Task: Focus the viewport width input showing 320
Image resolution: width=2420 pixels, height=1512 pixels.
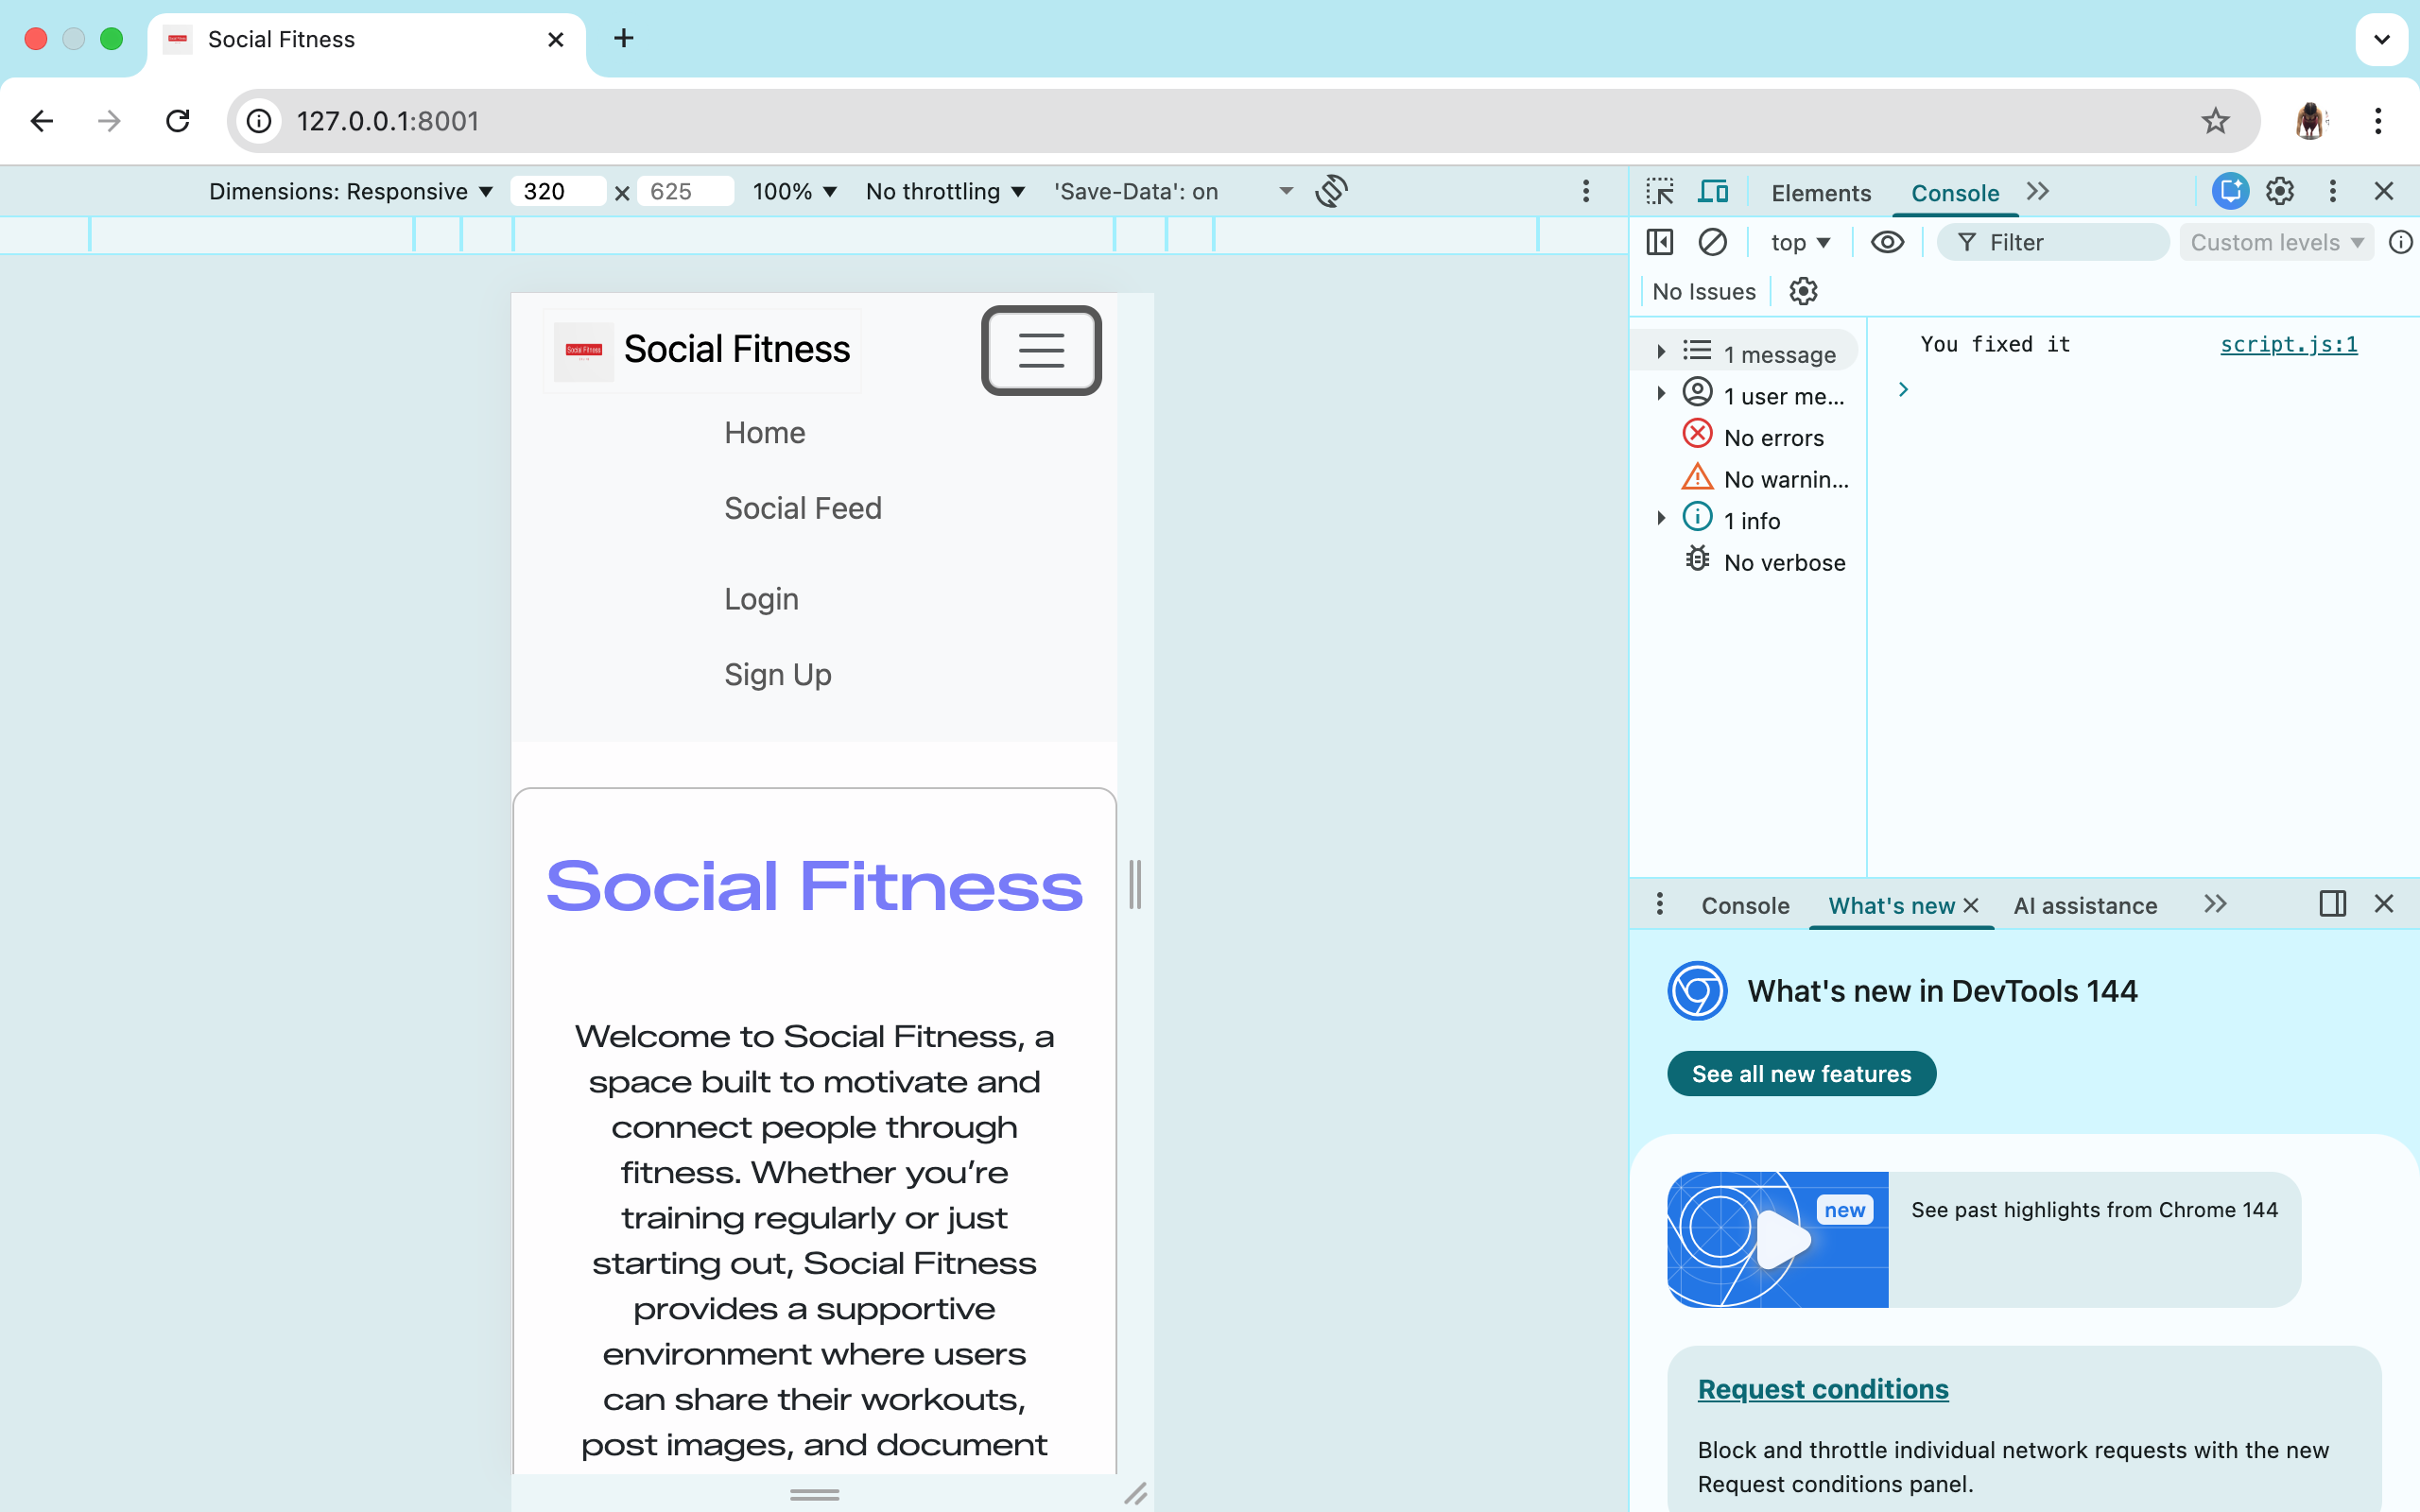Action: pyautogui.click(x=556, y=191)
